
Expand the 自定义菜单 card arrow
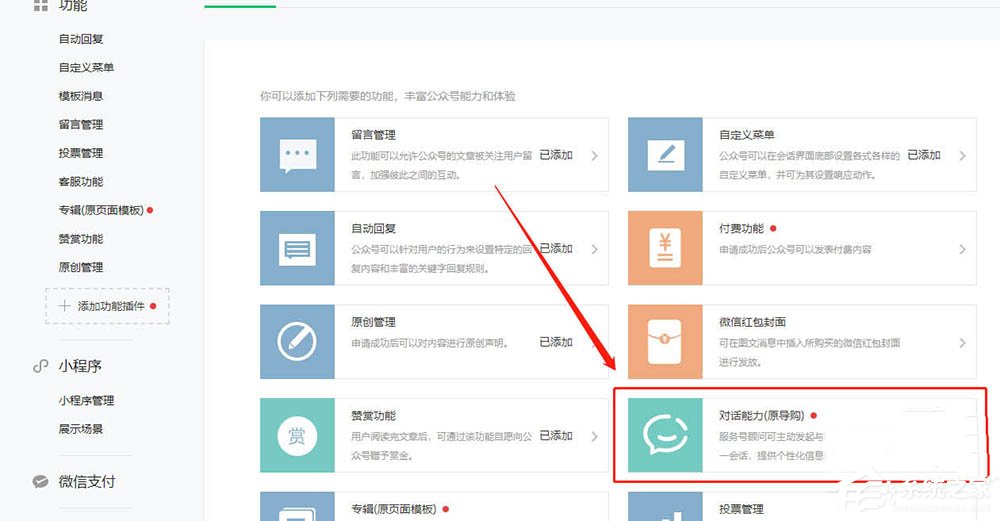(x=962, y=156)
